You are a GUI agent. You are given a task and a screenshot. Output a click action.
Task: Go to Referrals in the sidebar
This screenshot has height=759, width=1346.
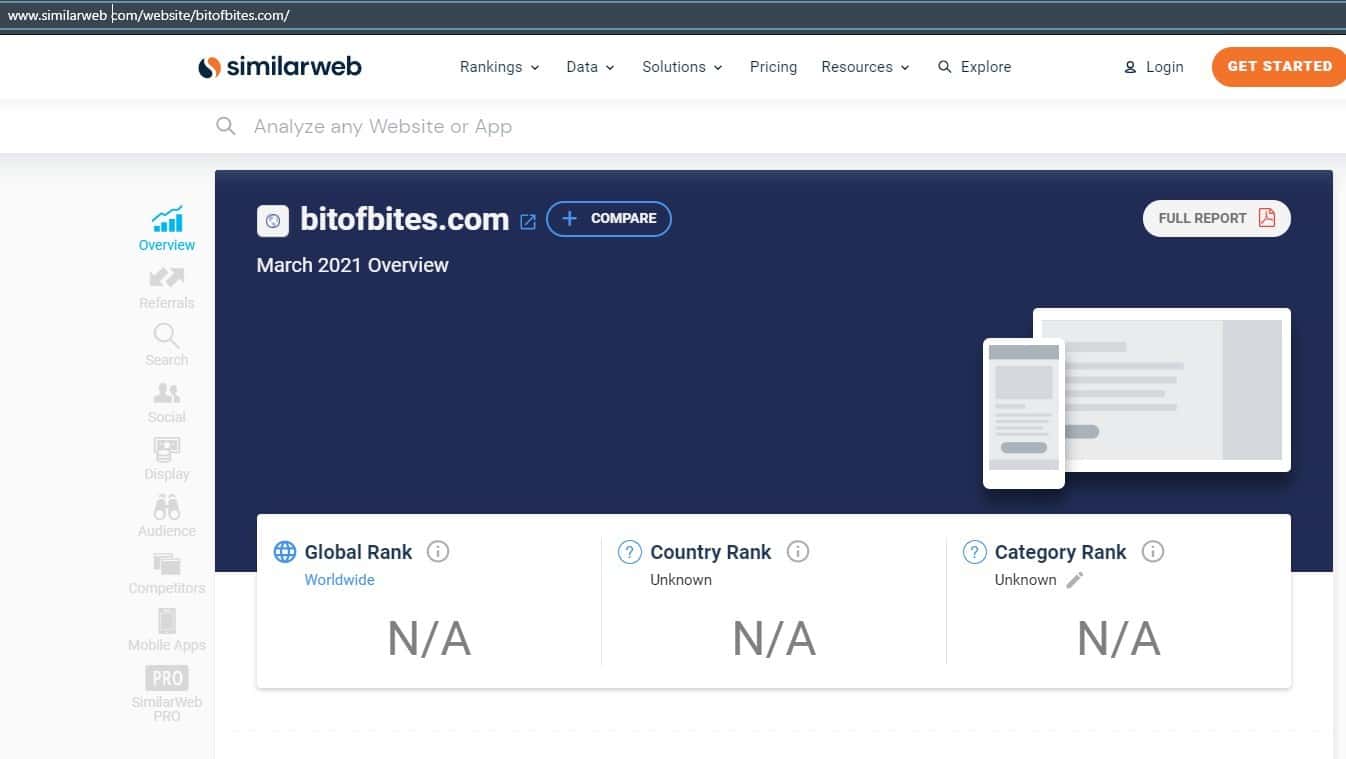click(x=167, y=288)
